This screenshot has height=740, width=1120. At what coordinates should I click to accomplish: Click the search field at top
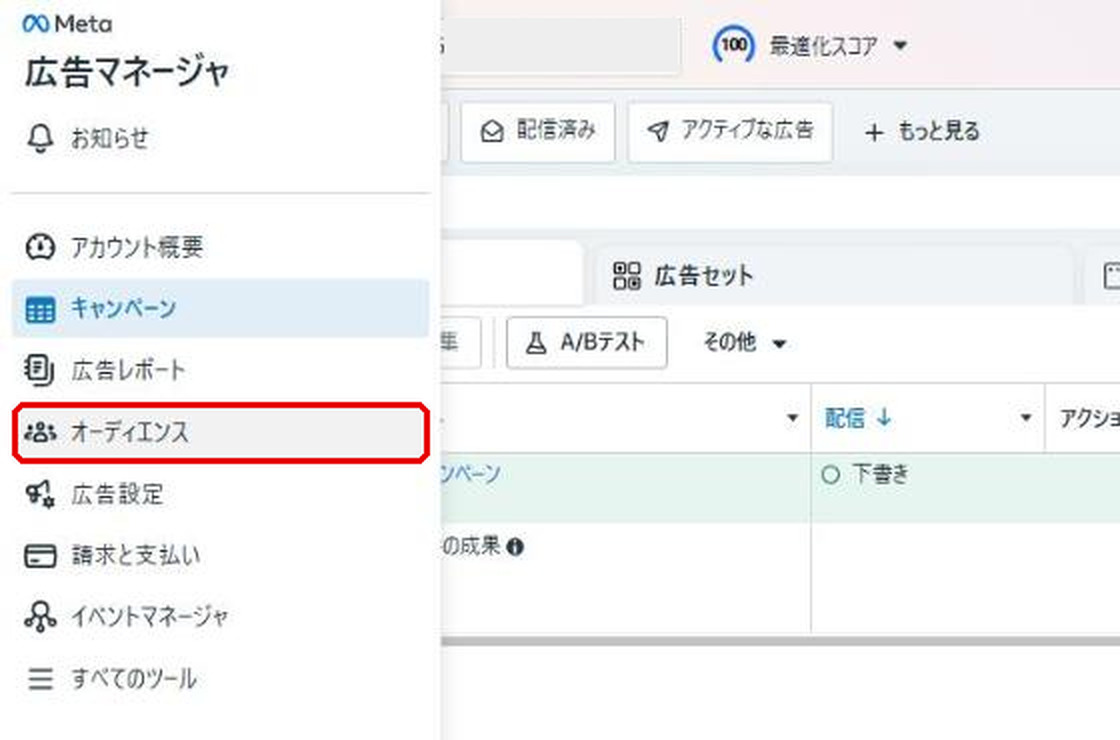click(x=561, y=45)
